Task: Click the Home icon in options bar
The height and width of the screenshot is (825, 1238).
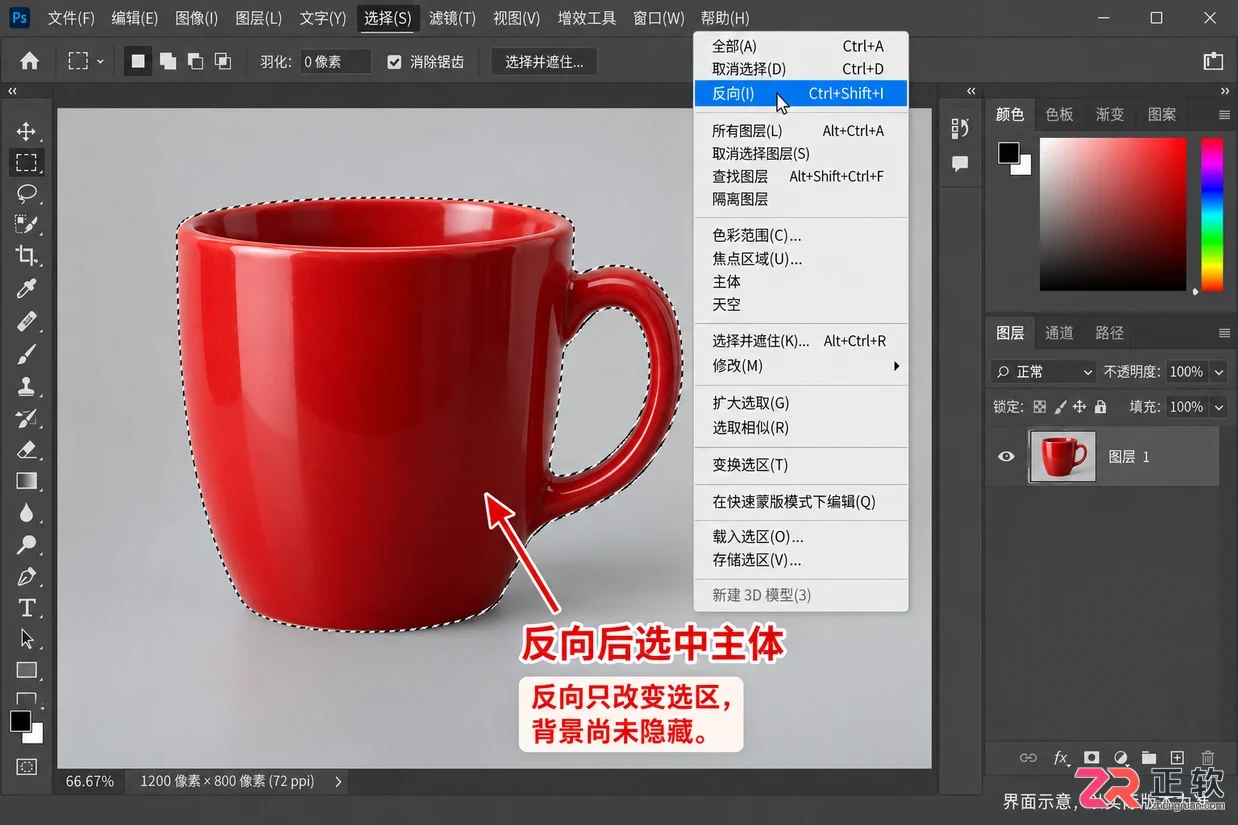Action: coord(30,61)
